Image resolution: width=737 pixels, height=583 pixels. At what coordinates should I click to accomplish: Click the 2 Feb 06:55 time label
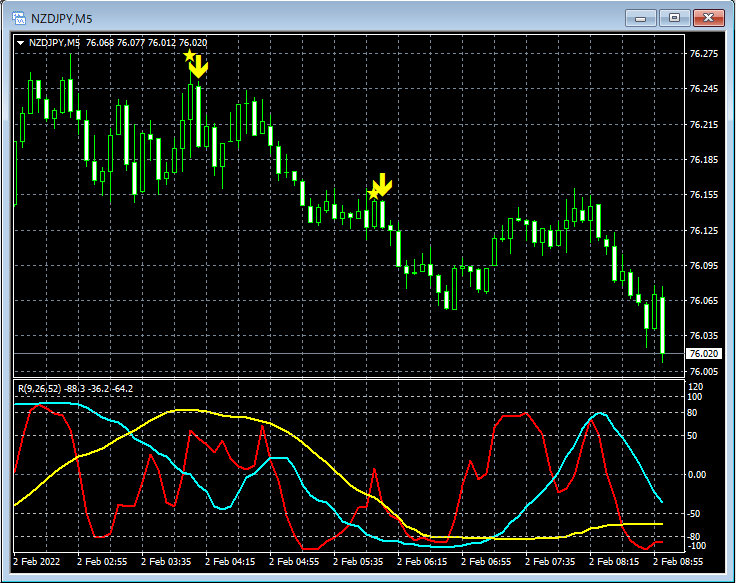pyautogui.click(x=486, y=562)
